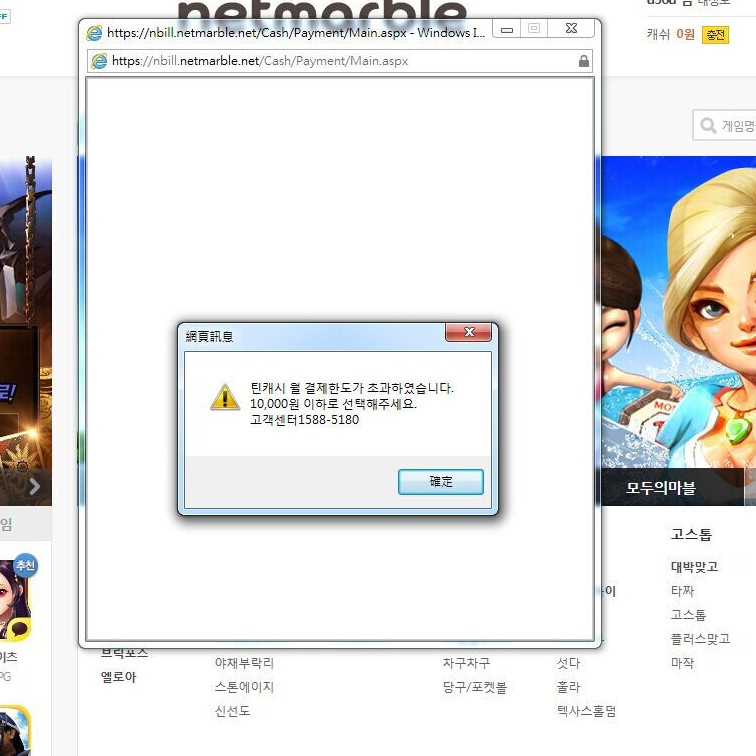Click the IE icon in popup title bar
756x756 pixels.
[94, 33]
